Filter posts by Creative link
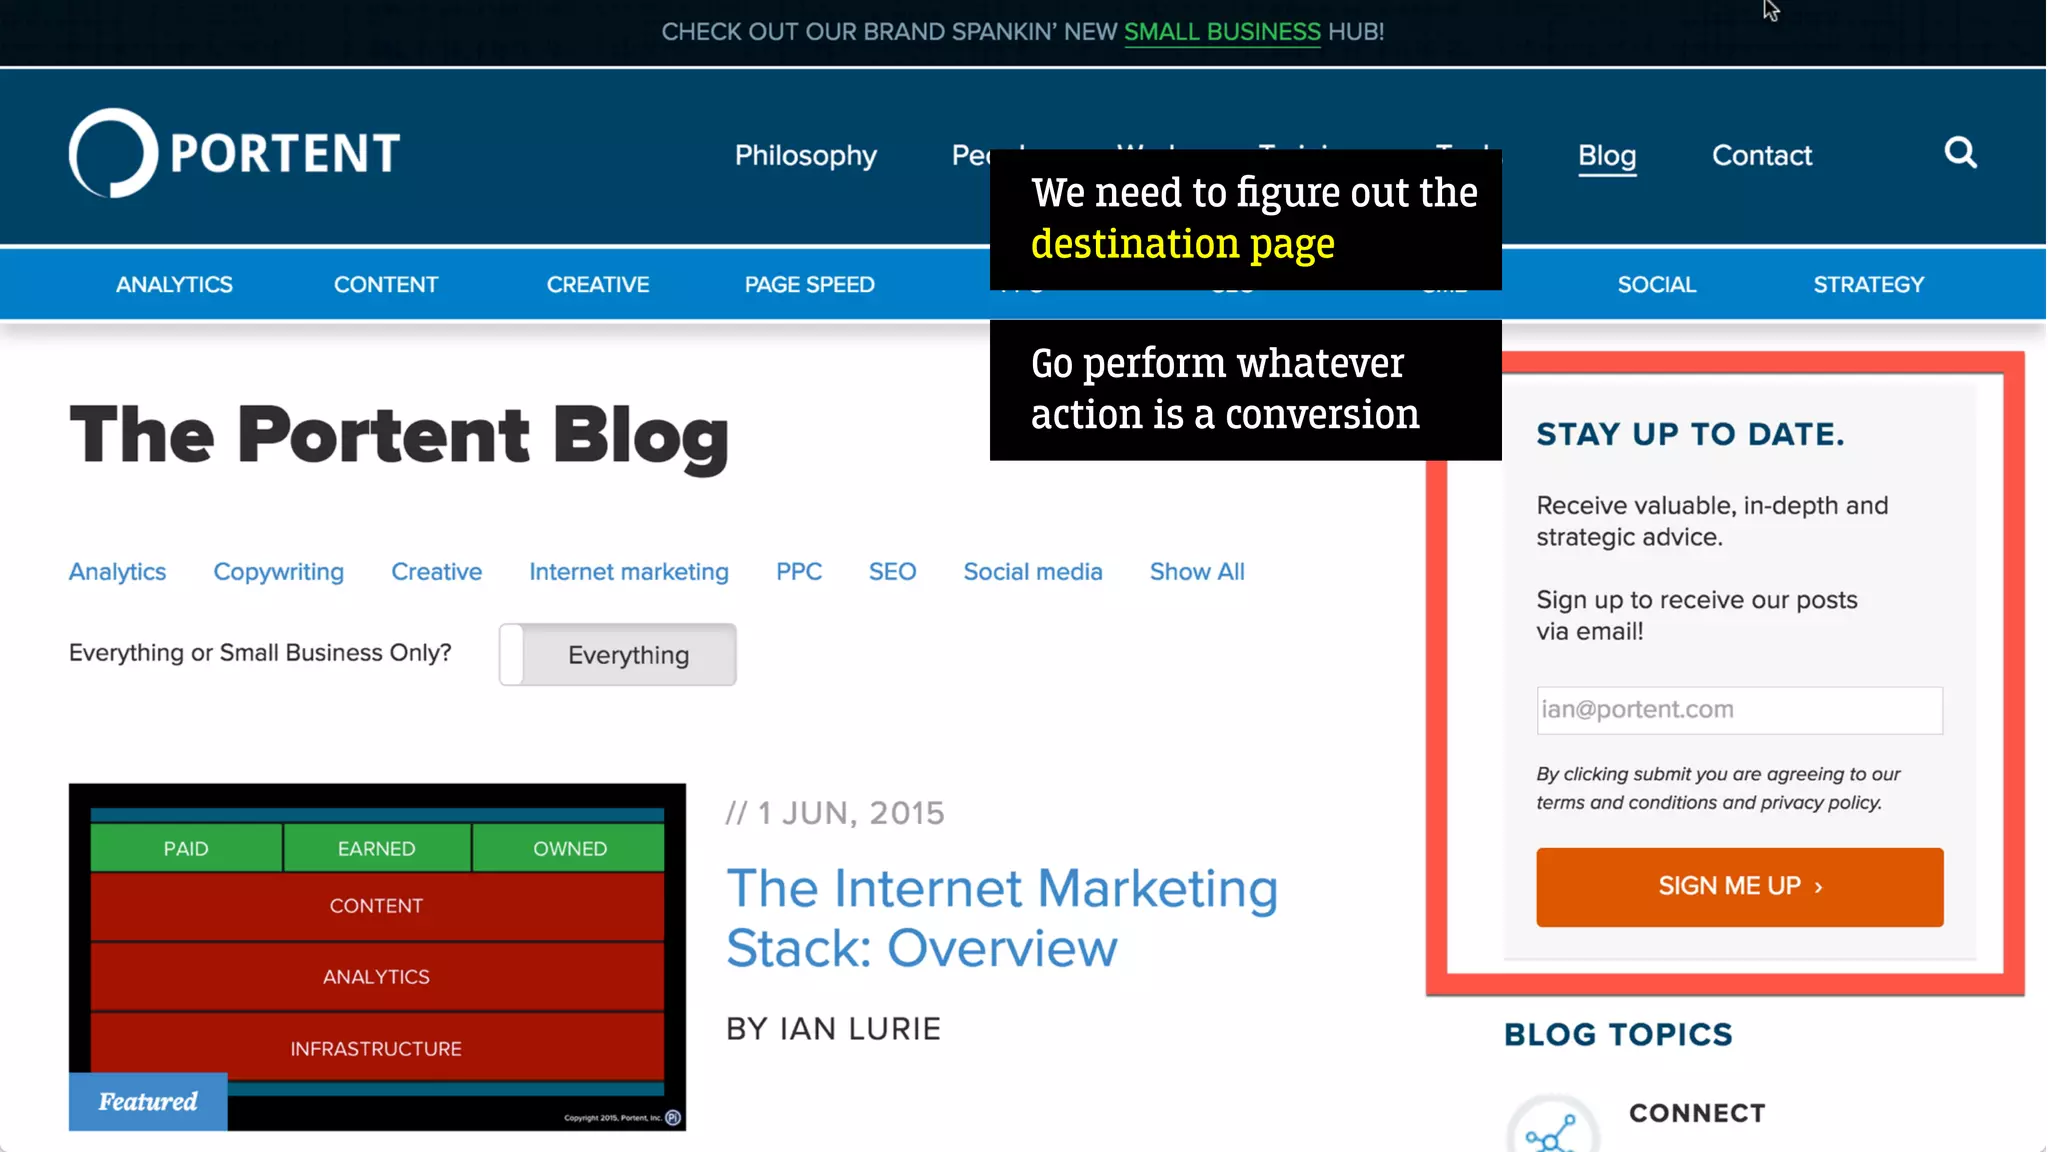The image size is (2048, 1152). pyautogui.click(x=436, y=572)
